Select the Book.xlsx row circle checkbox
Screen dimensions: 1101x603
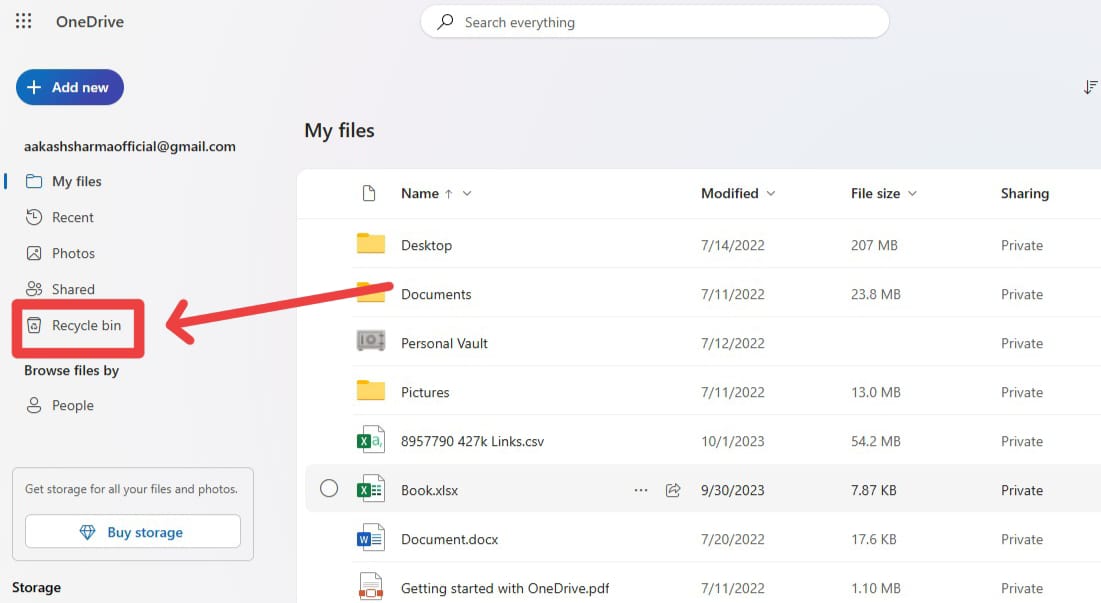coord(329,489)
